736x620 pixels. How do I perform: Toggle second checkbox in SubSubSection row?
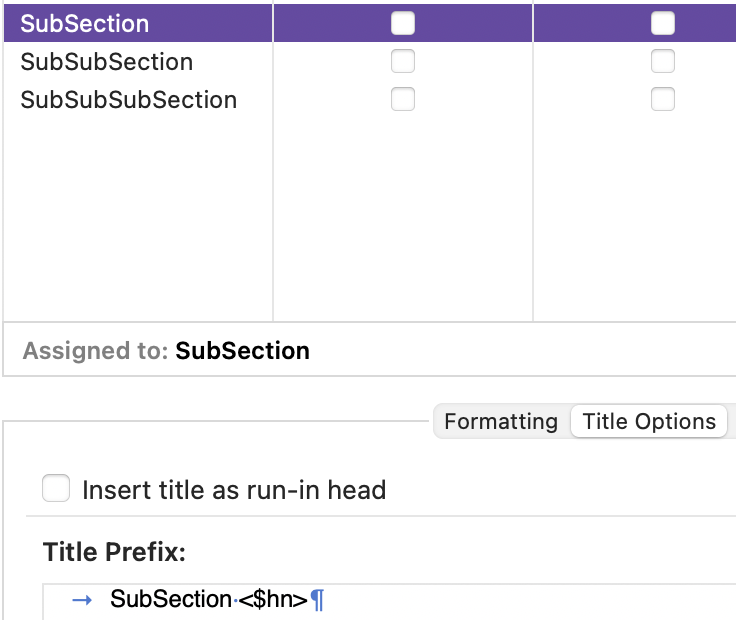point(663,61)
